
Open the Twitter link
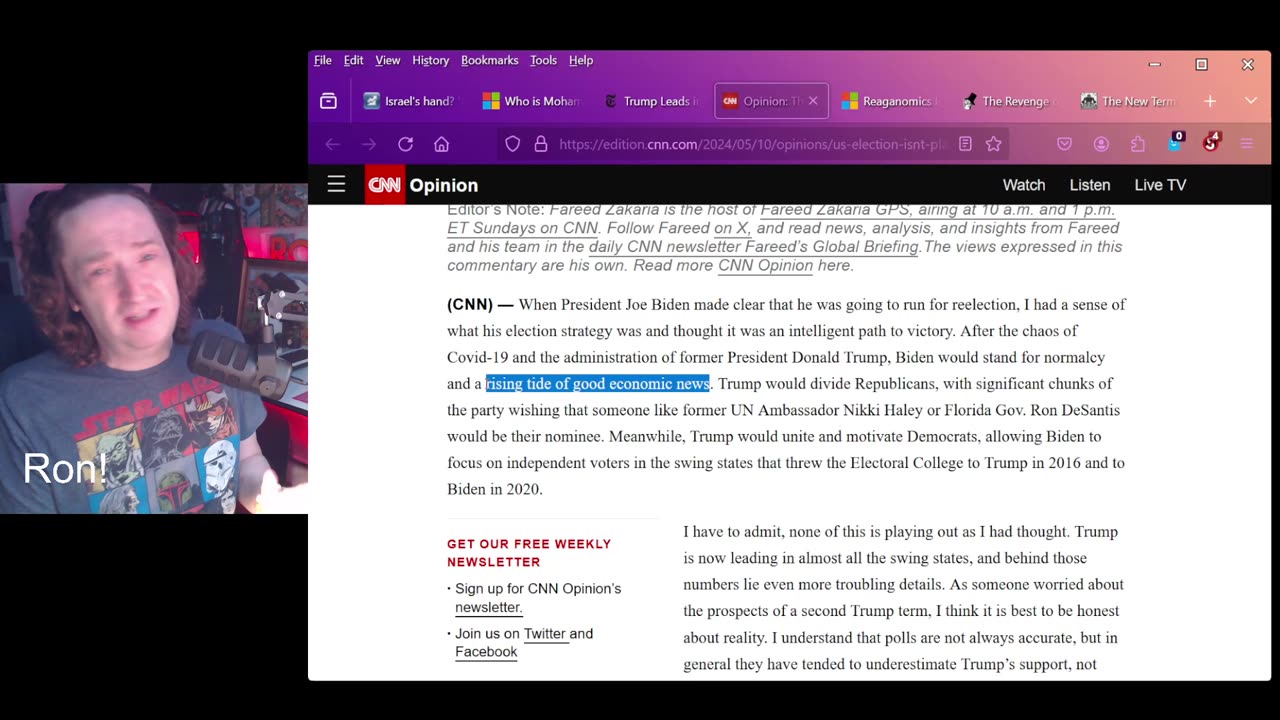point(545,633)
